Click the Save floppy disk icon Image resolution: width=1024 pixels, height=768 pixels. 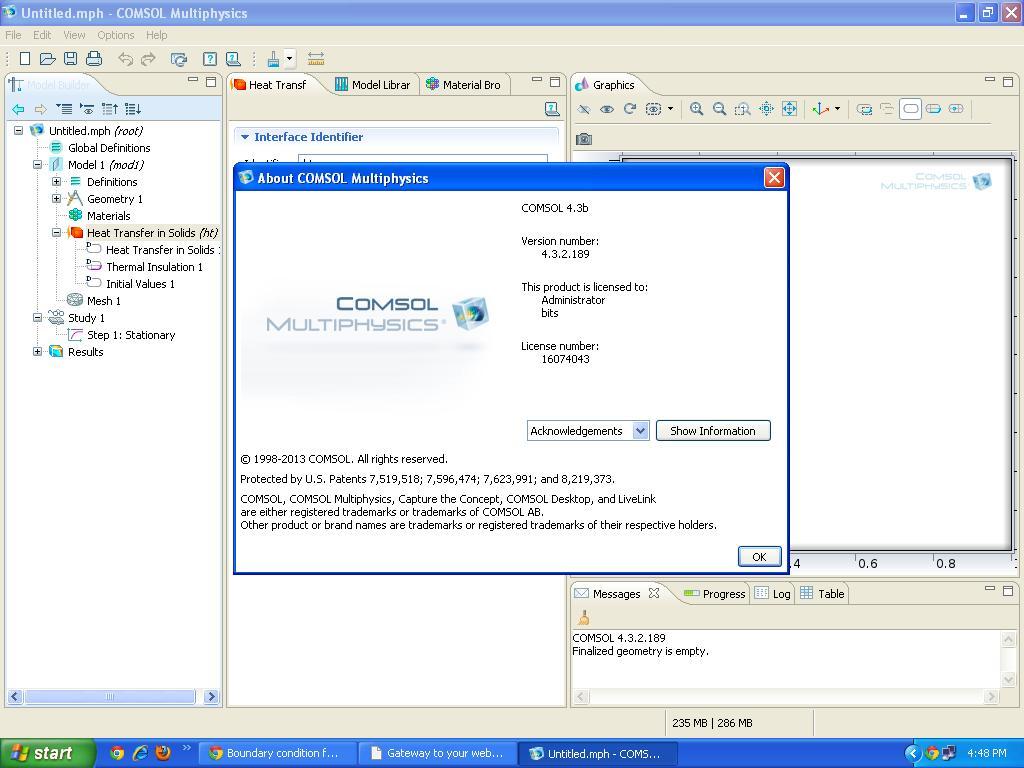70,59
